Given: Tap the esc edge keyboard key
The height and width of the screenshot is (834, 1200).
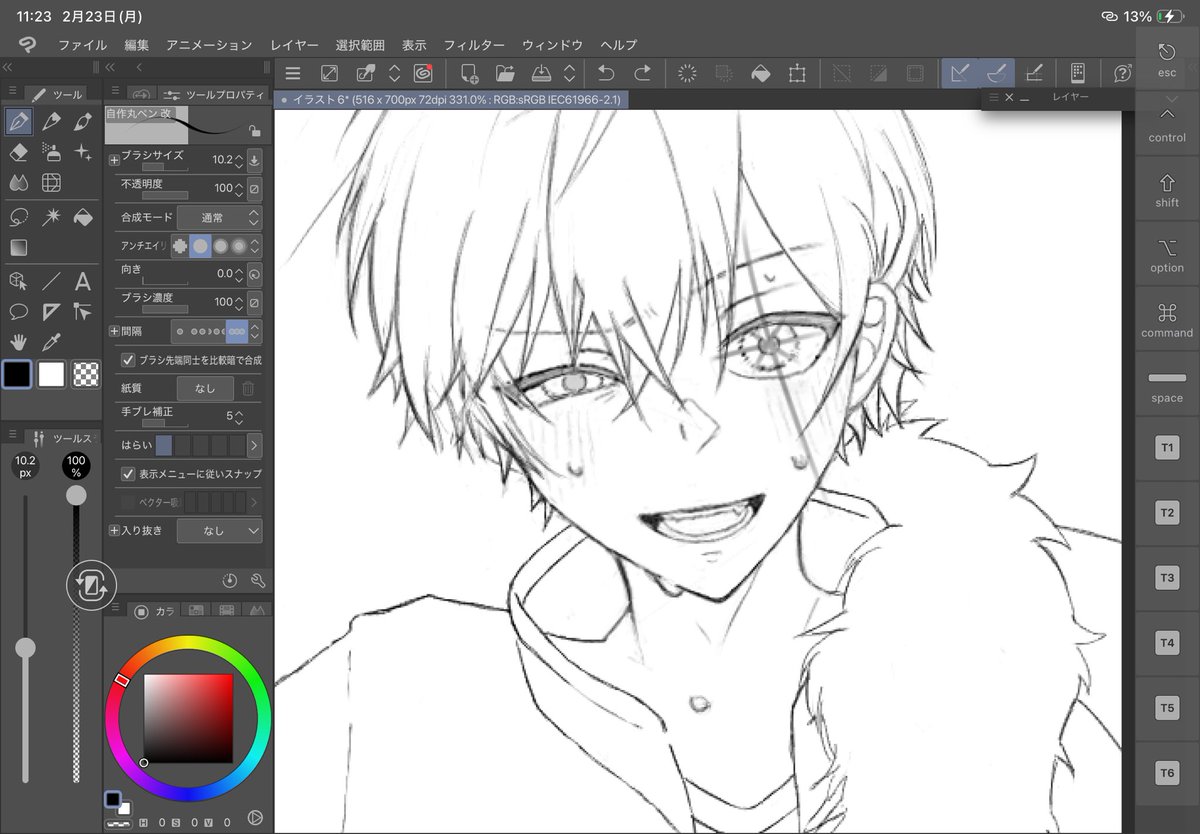Looking at the screenshot, I should pos(1167,60).
